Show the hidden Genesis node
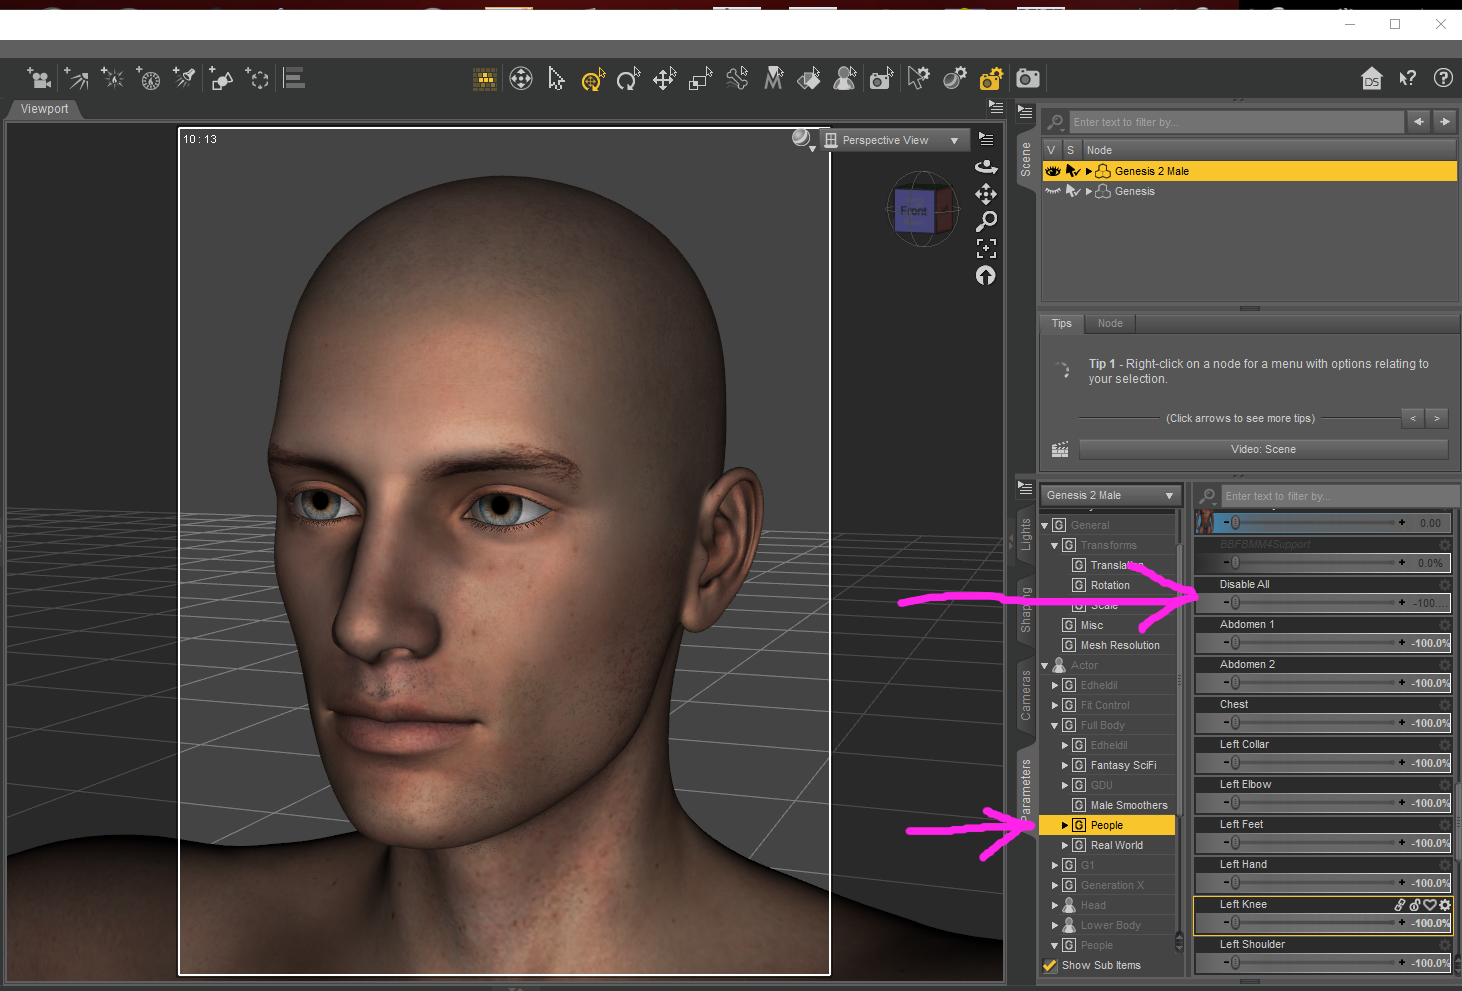The height and width of the screenshot is (991, 1462). (x=1052, y=191)
